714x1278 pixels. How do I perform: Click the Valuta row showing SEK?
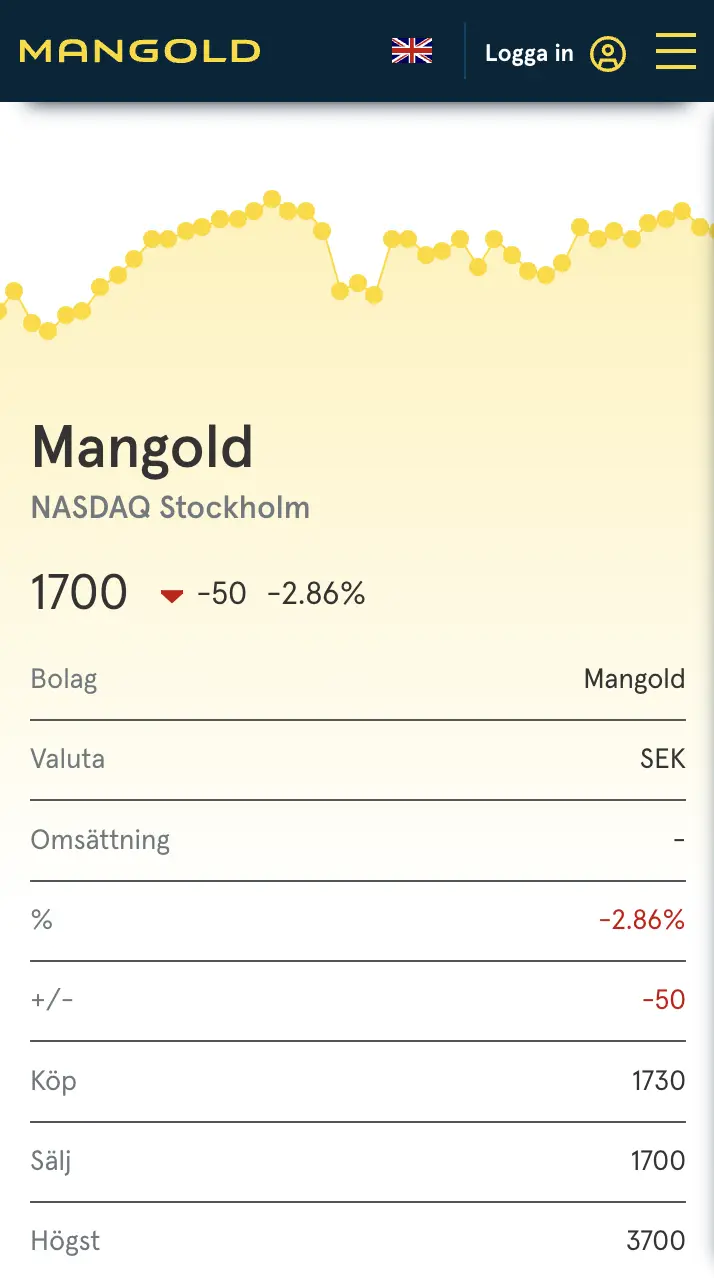tap(357, 759)
